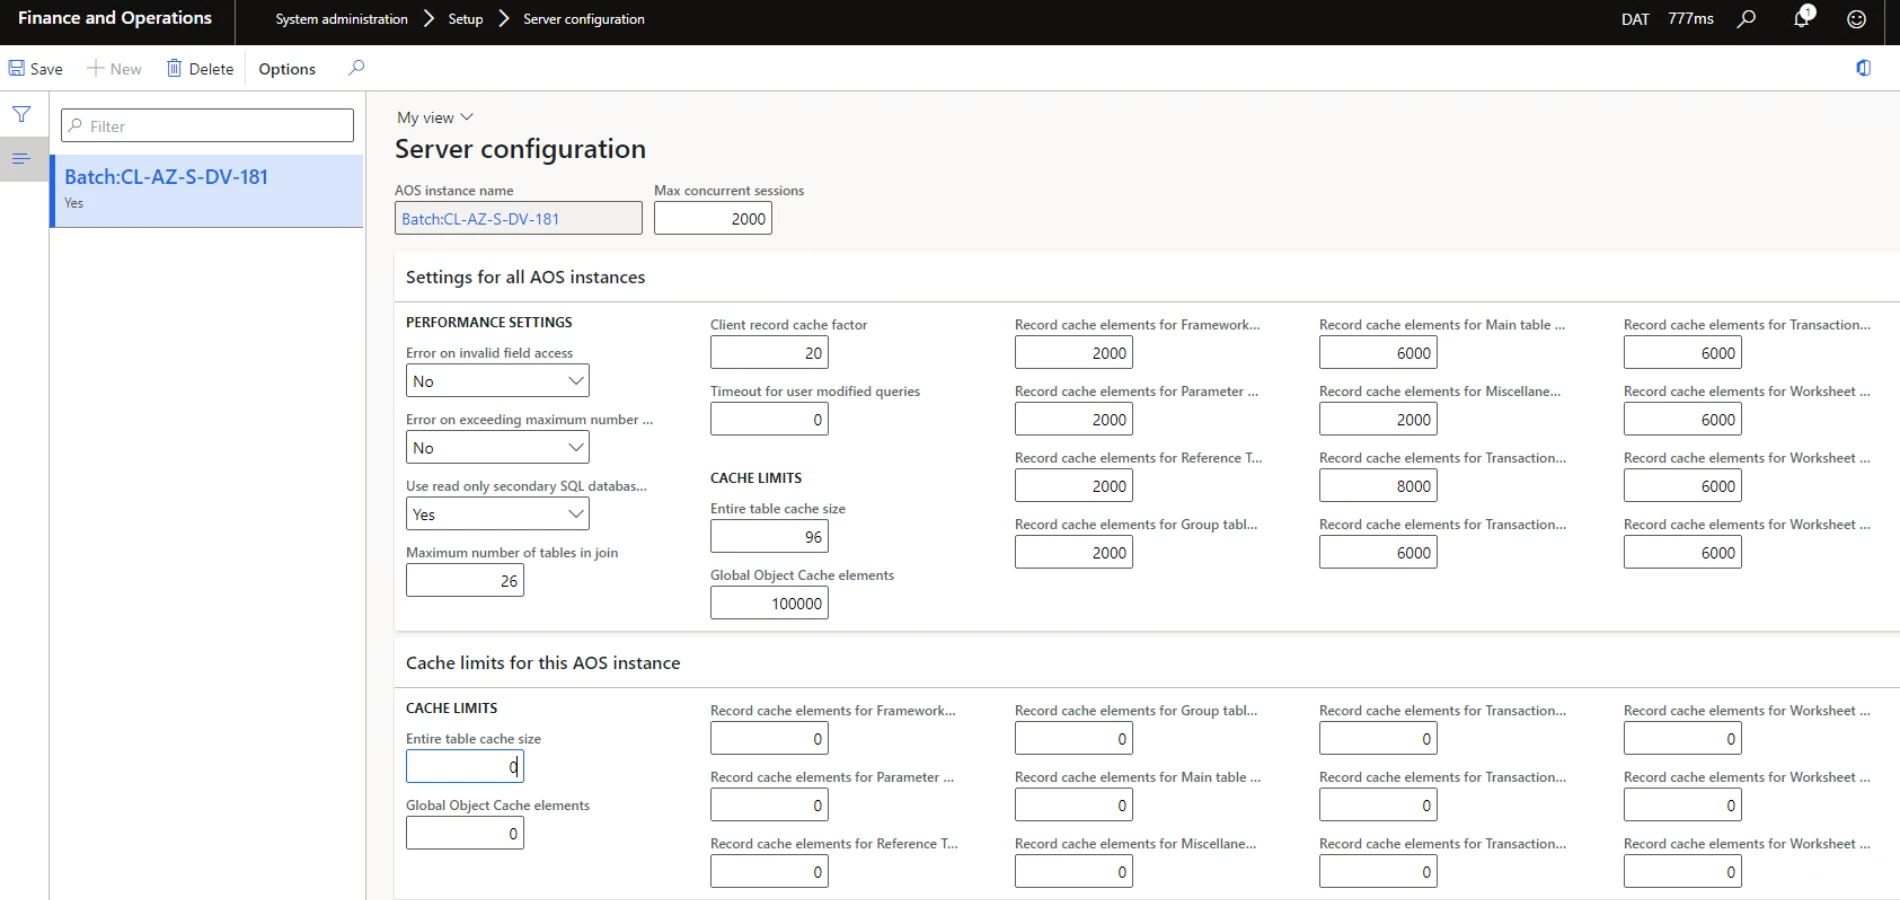
Task: Click the 777ms performance timer text
Action: tap(1690, 19)
